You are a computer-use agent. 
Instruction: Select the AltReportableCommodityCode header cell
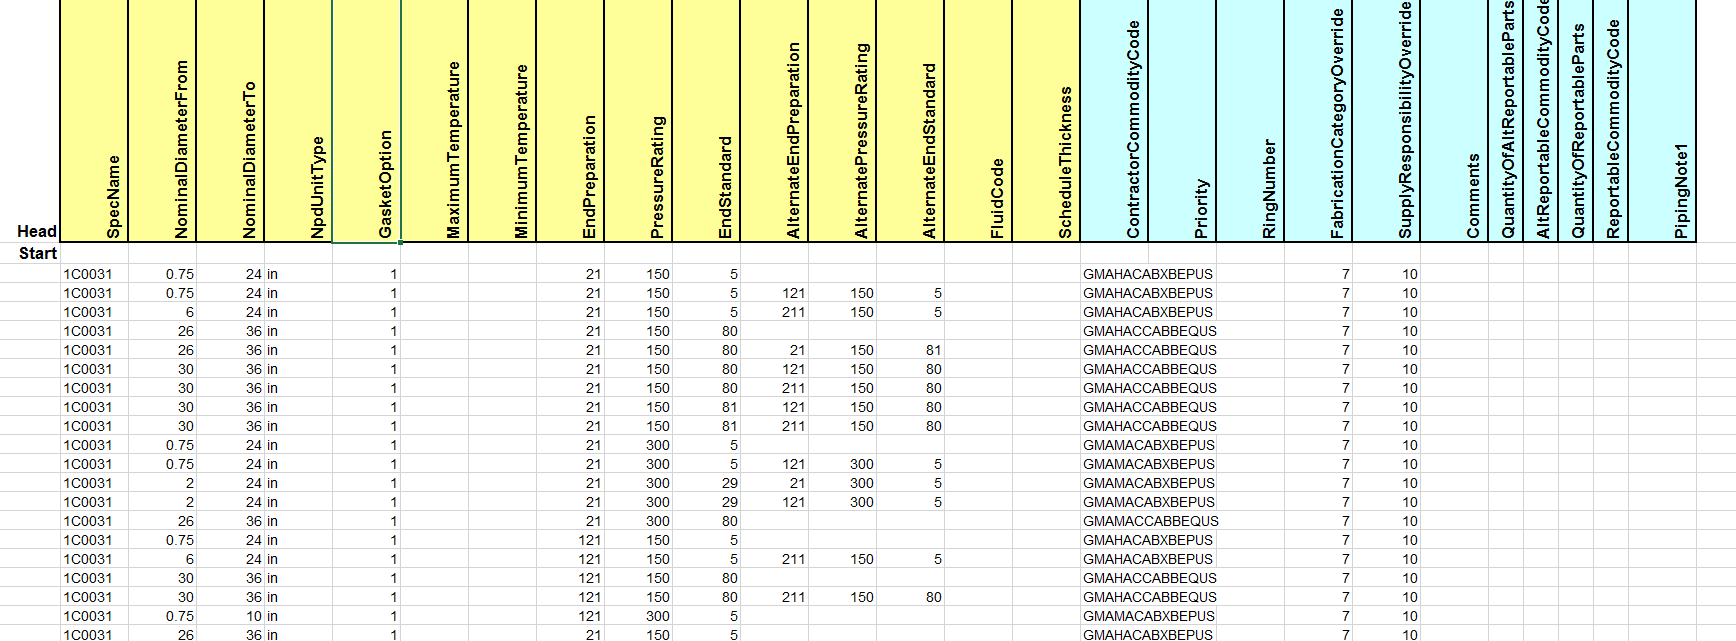(x=1539, y=120)
